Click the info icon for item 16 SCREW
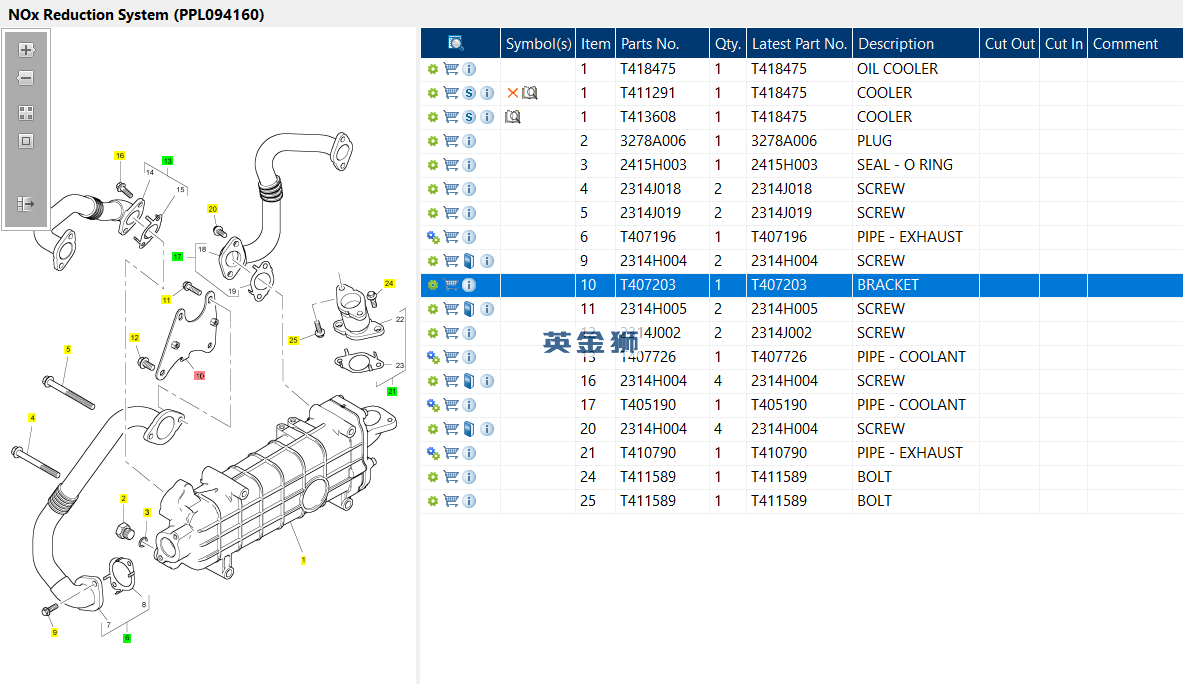 point(487,381)
